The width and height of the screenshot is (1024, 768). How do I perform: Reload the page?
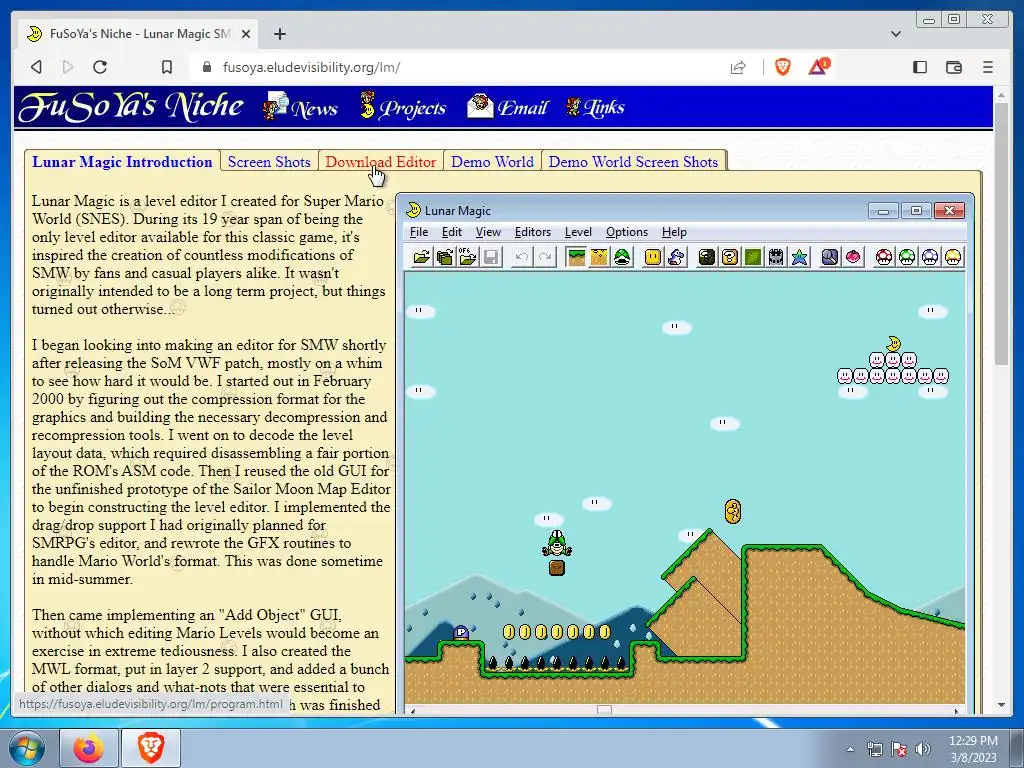tap(100, 67)
